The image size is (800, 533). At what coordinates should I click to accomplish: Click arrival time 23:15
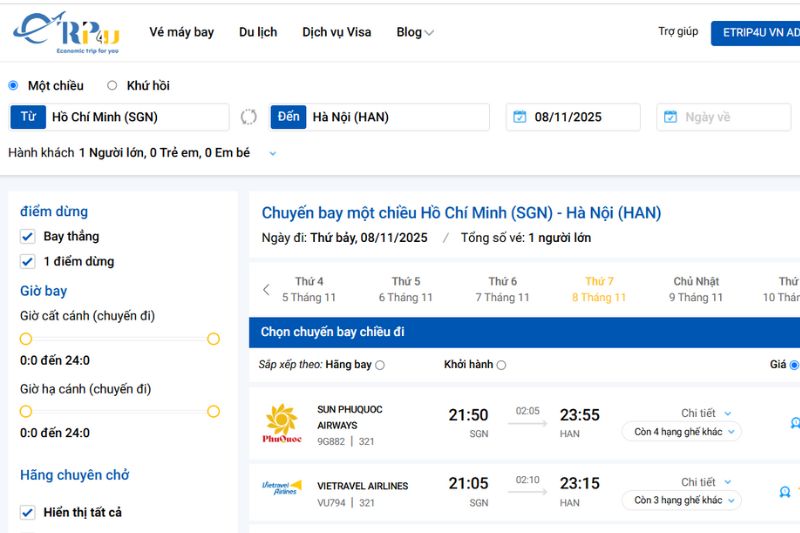[580, 484]
